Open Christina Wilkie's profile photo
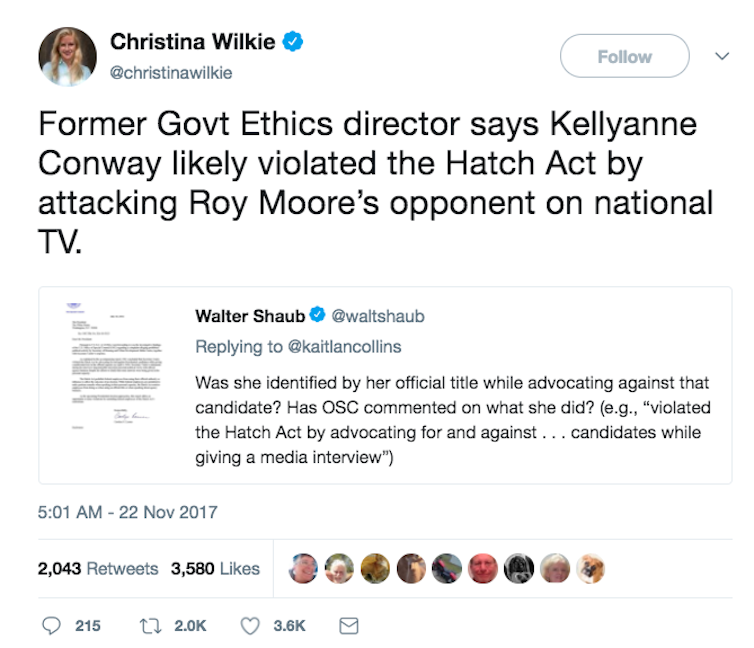The image size is (754, 648). (68, 56)
